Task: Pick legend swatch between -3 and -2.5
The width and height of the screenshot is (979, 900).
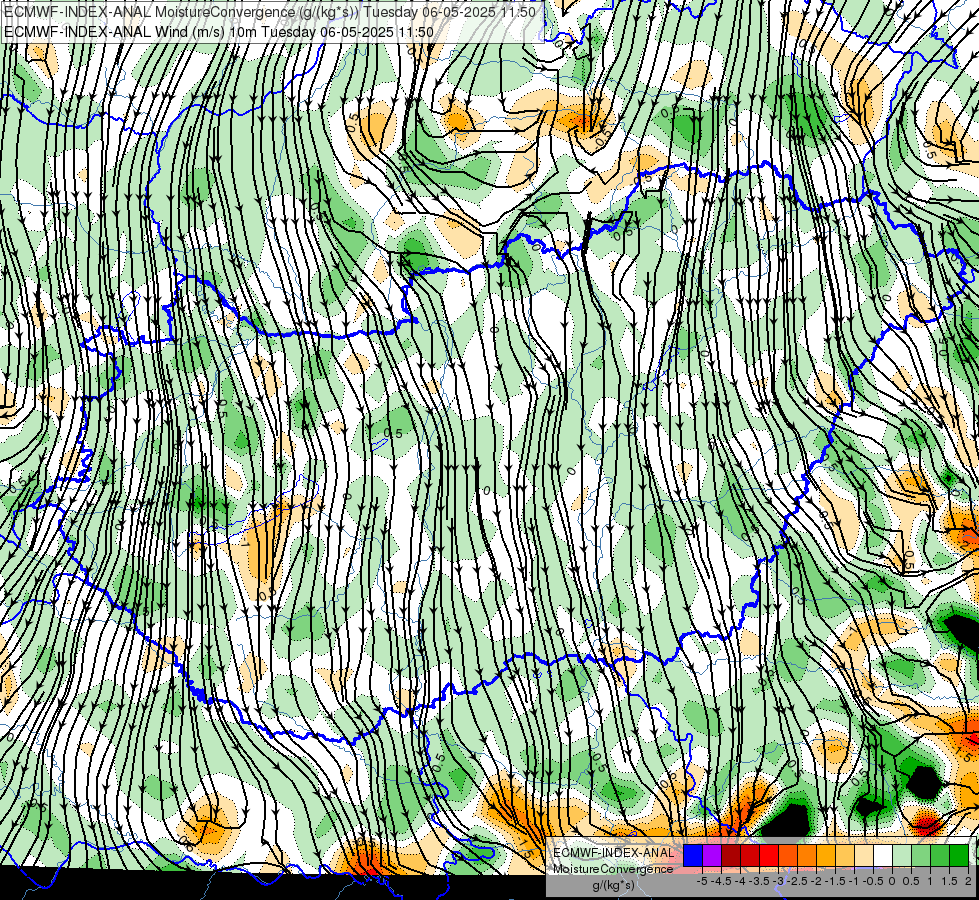Action: click(x=788, y=856)
